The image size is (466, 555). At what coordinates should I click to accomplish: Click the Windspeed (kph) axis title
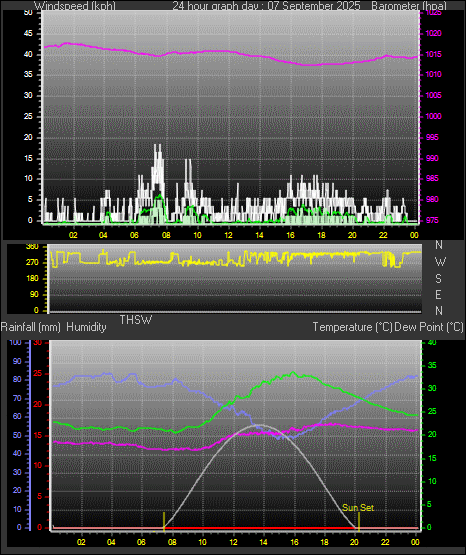click(75, 6)
